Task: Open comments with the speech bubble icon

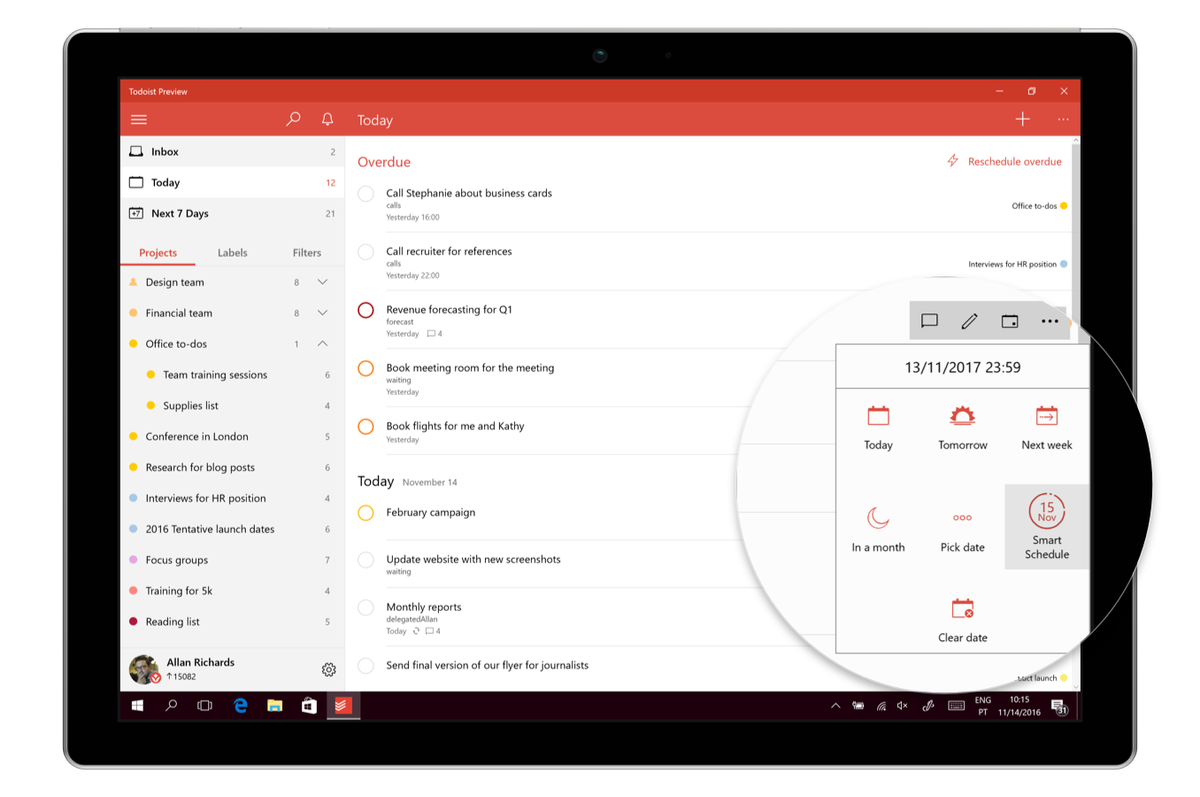Action: 929,320
